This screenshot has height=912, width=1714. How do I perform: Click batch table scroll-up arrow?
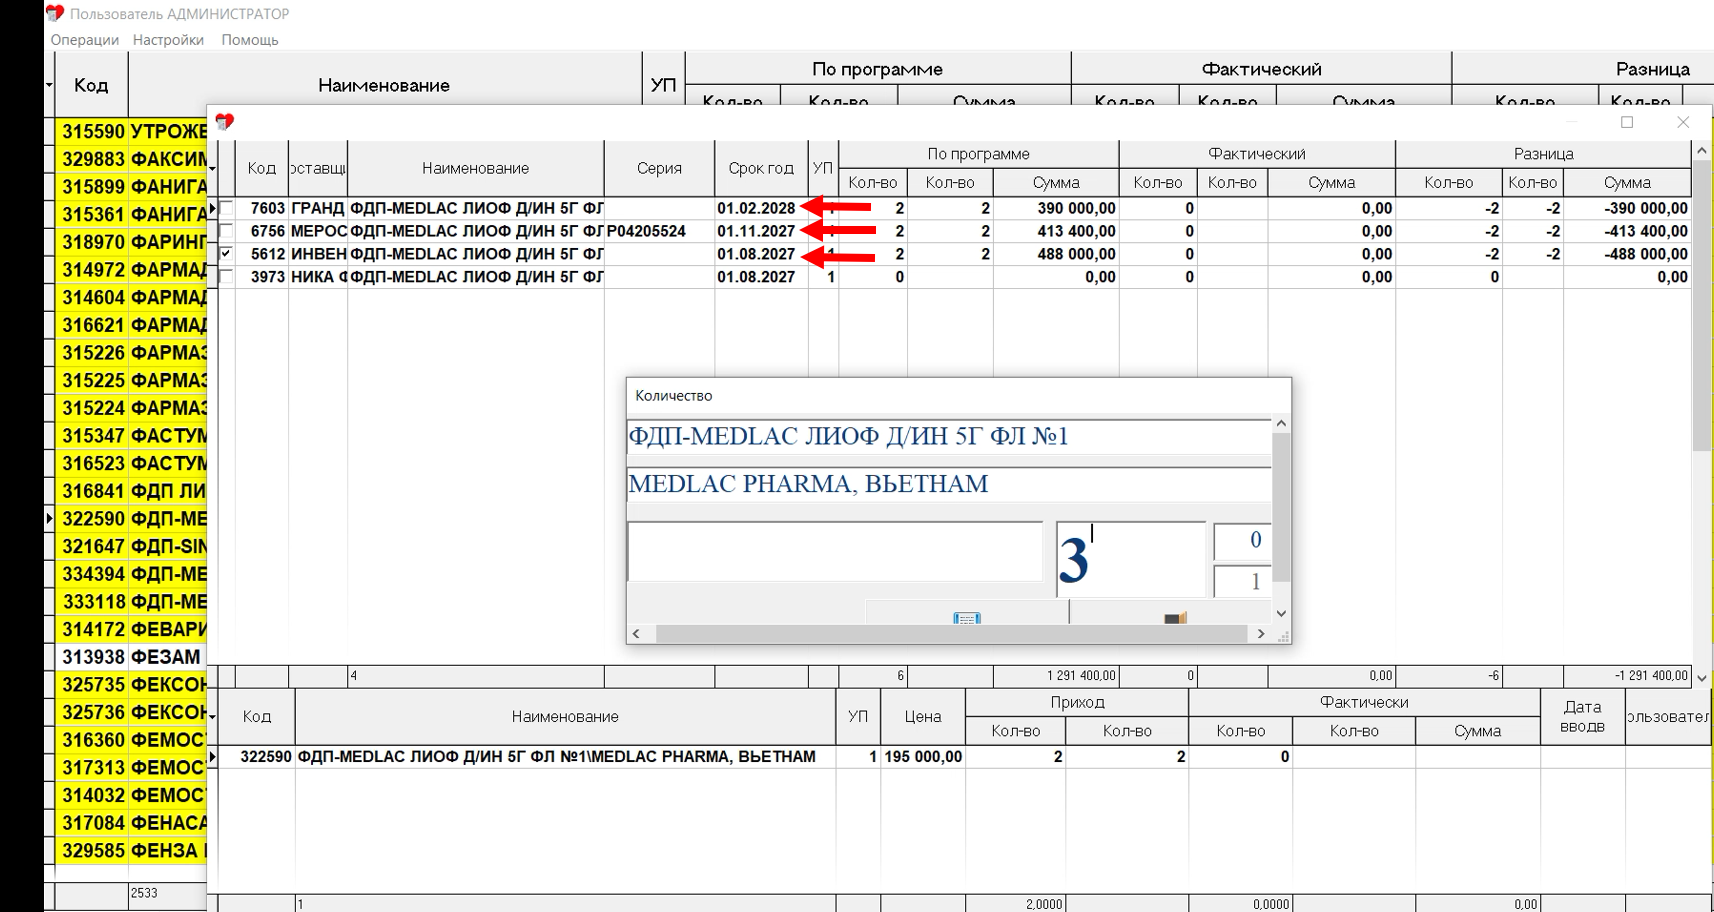coord(1702,150)
